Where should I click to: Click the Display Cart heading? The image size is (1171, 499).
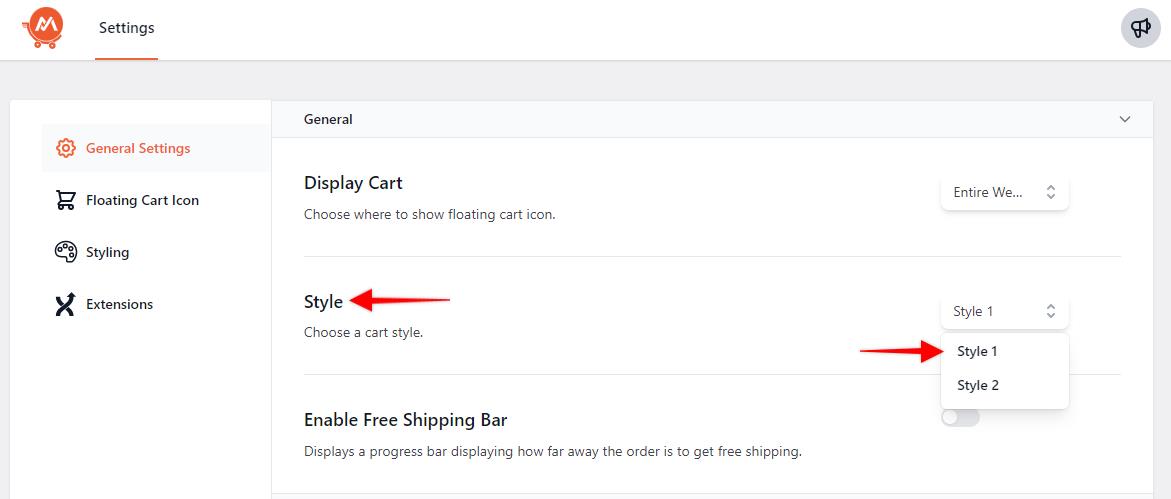tap(353, 183)
